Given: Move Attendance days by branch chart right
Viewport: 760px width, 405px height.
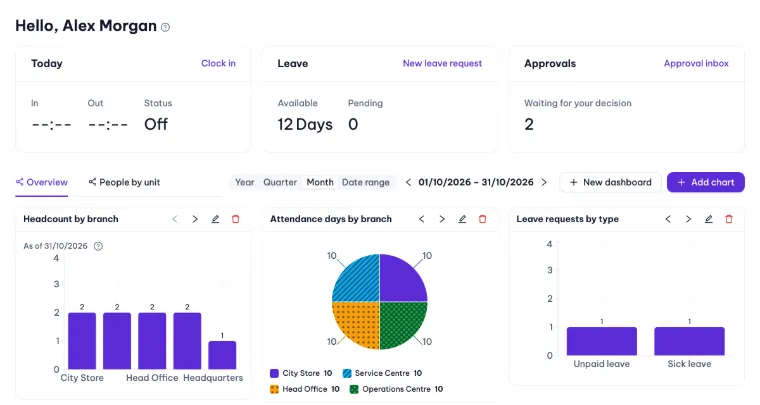Looking at the screenshot, I should 442,219.
